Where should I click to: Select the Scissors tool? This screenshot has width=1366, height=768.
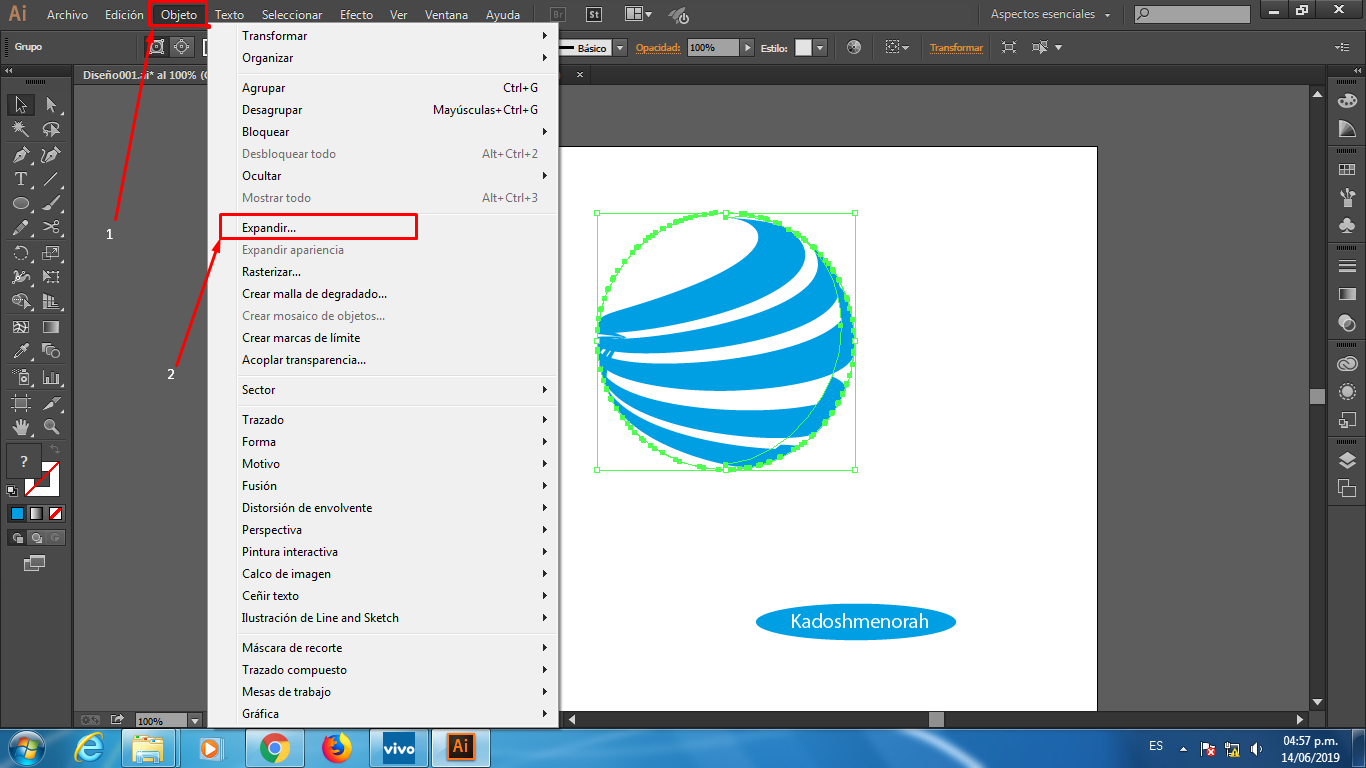coord(51,228)
